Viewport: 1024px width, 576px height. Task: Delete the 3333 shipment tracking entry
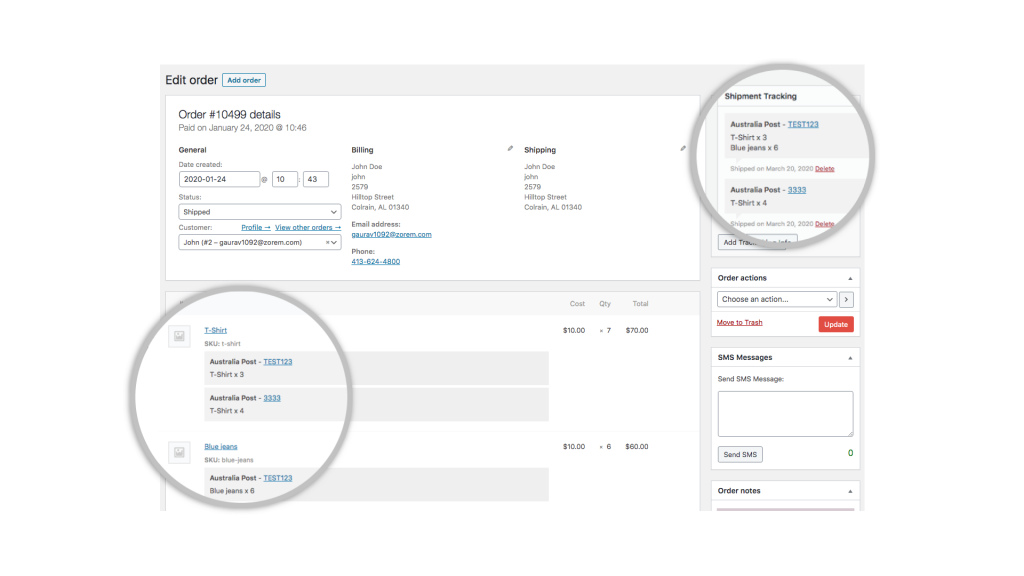[824, 224]
